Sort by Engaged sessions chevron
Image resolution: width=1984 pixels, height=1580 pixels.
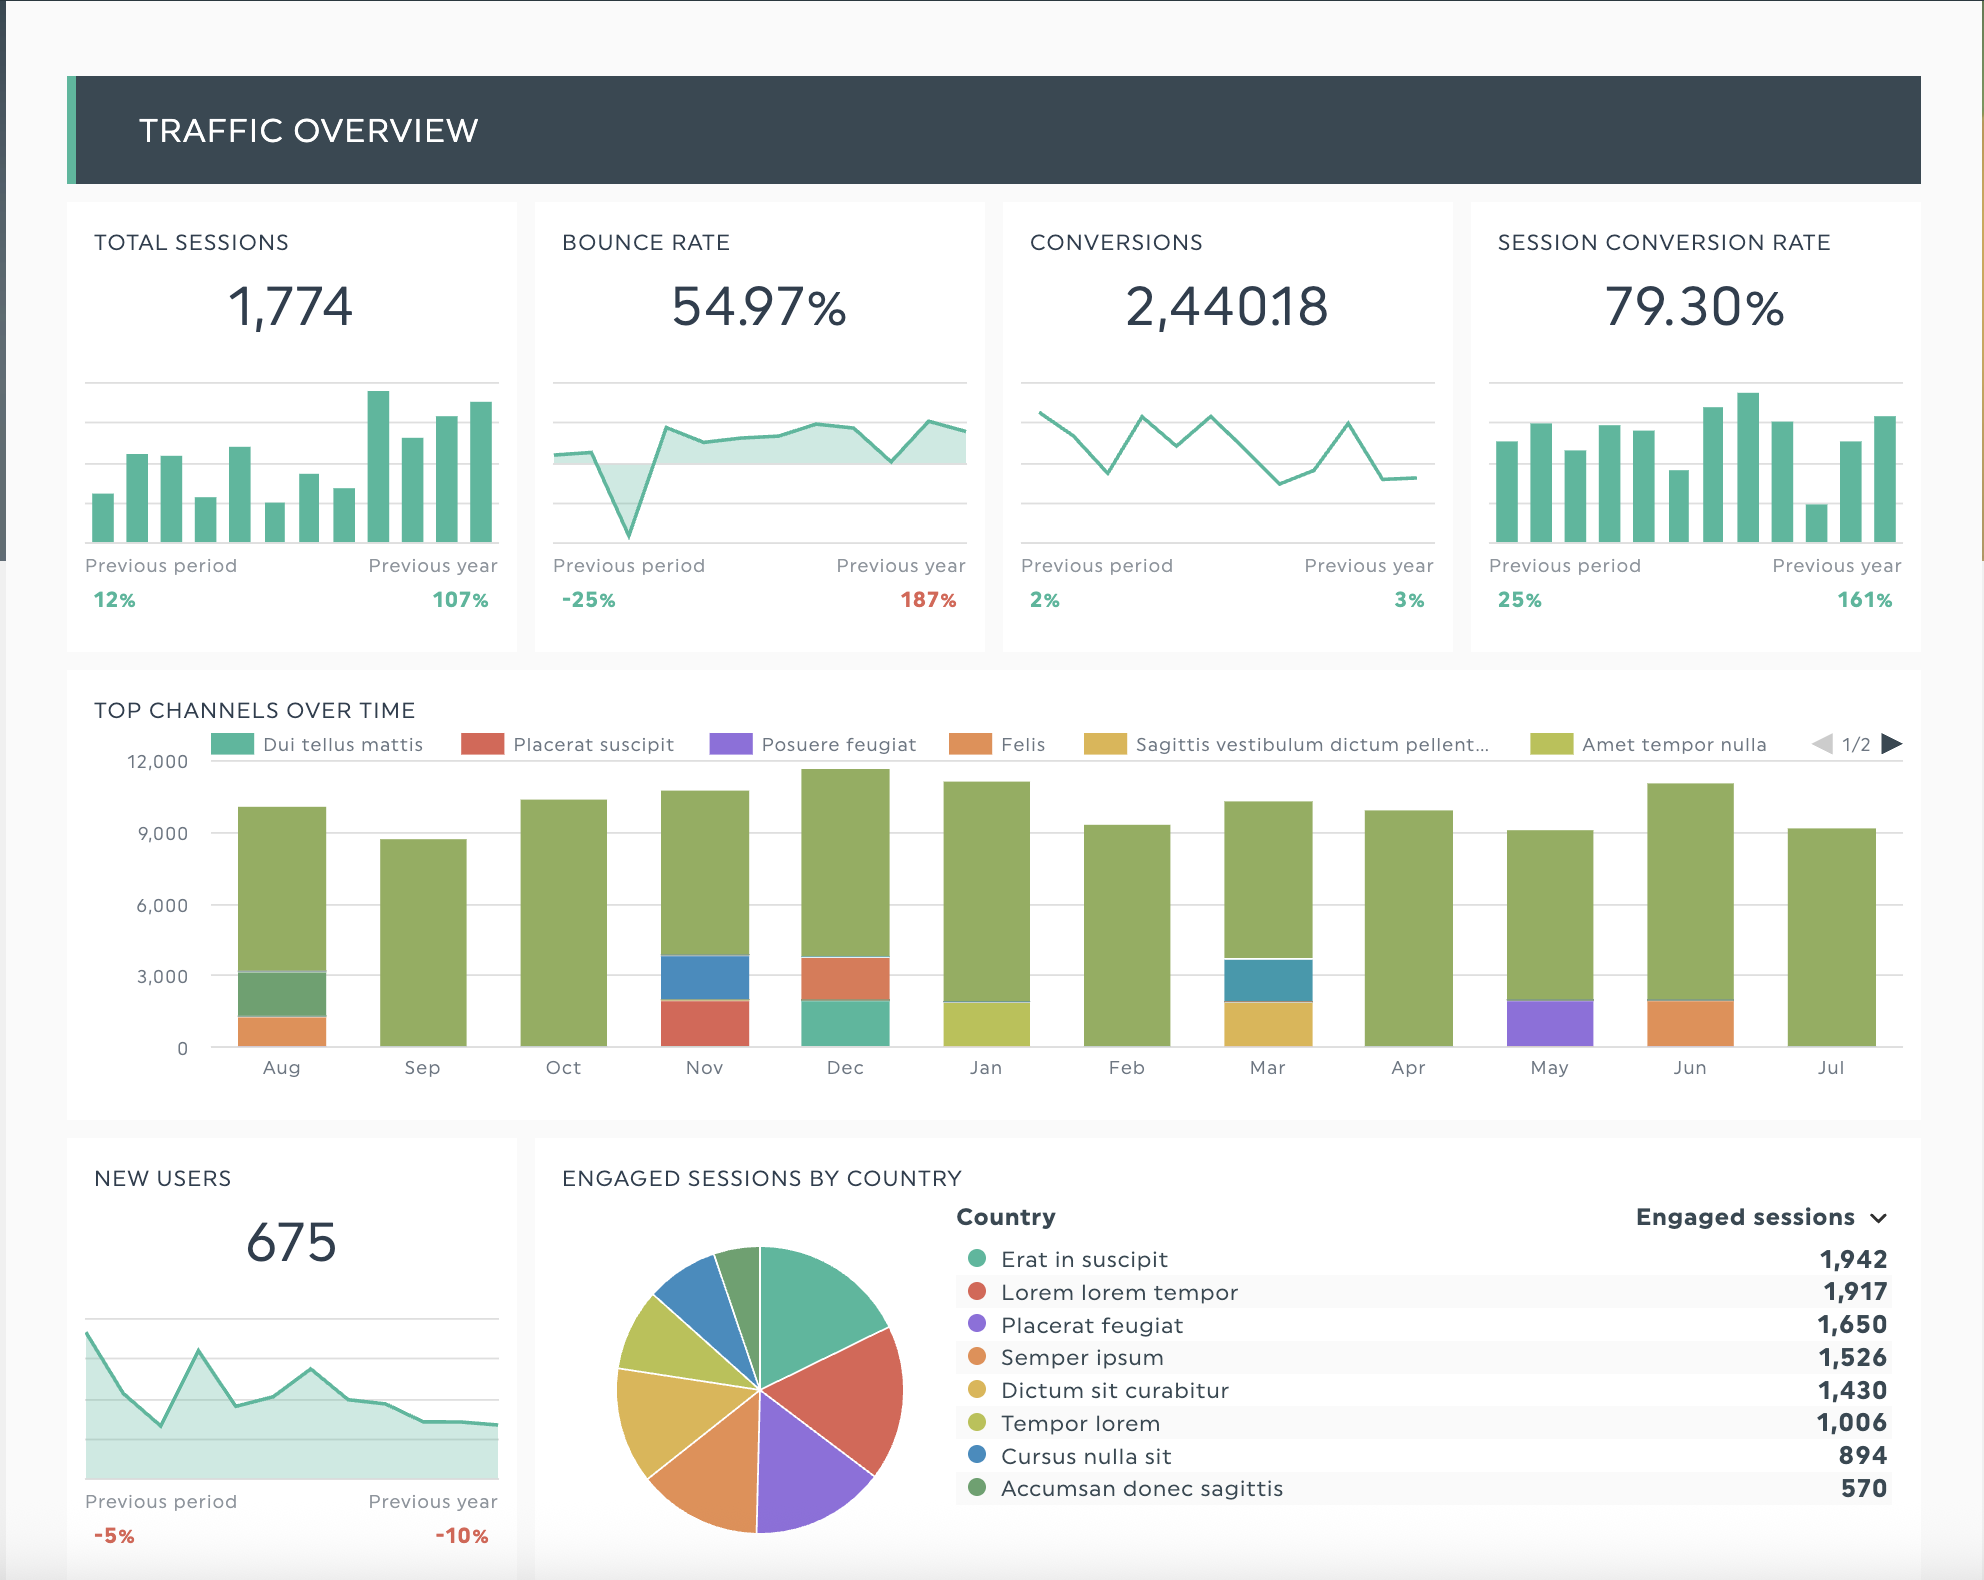1878,1218
